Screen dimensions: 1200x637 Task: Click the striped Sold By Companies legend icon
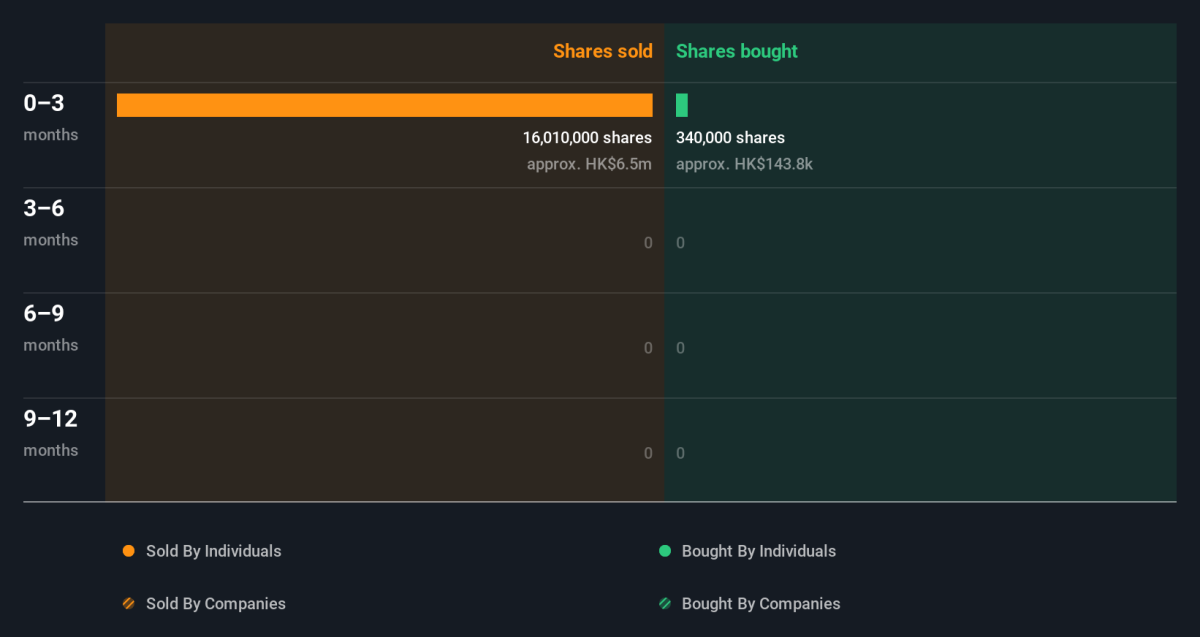[x=128, y=604]
